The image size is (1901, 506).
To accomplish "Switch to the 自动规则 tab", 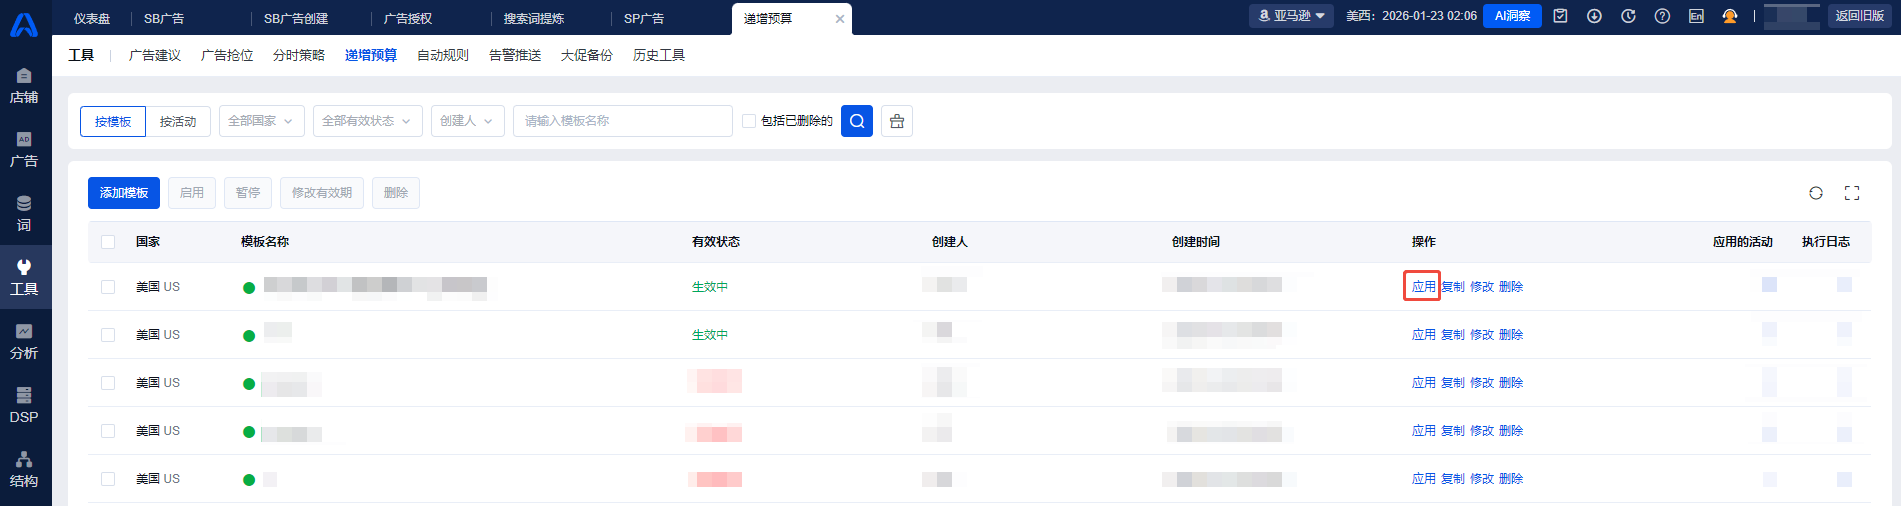I will (443, 55).
